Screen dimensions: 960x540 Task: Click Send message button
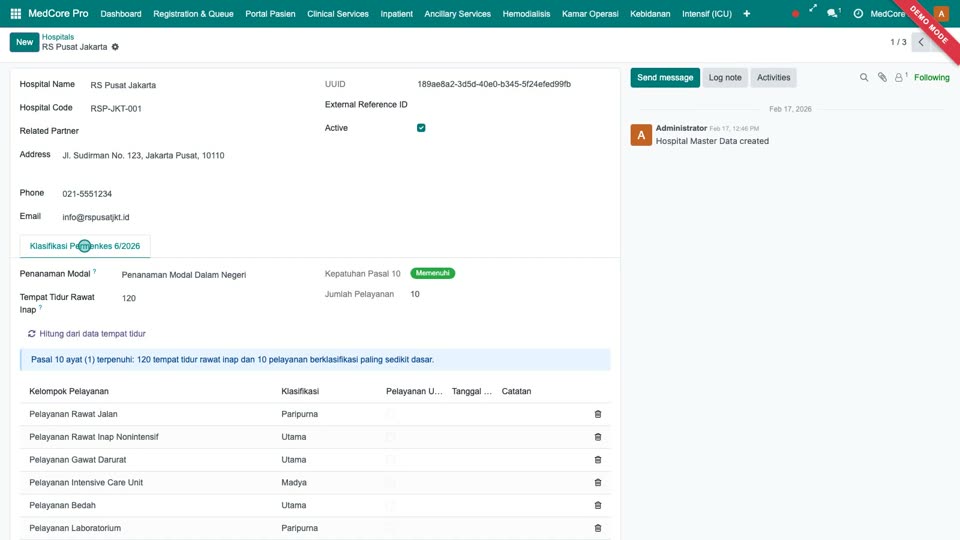tap(665, 78)
